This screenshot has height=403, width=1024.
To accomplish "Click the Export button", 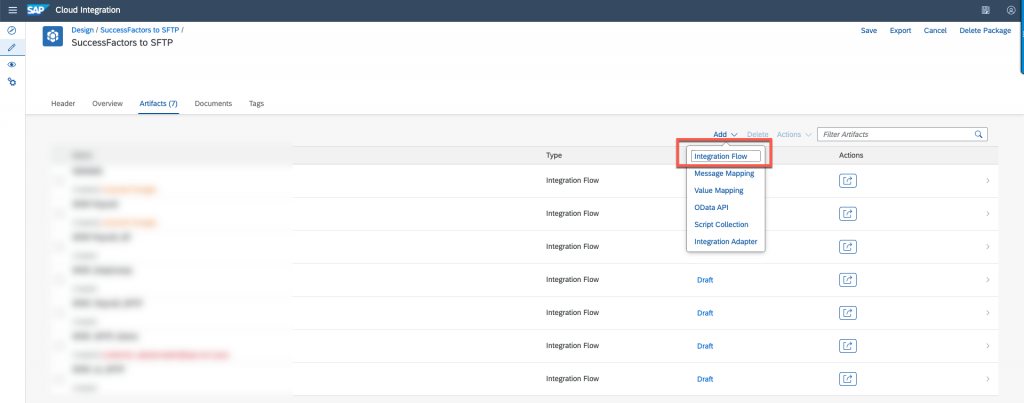I will (901, 31).
